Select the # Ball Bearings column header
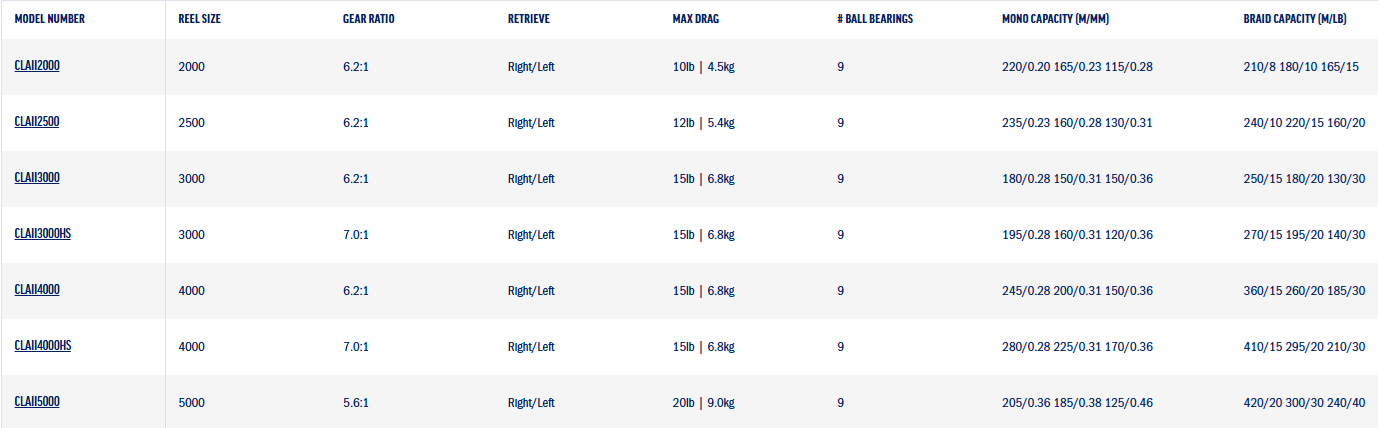This screenshot has width=1378, height=428. tap(875, 19)
